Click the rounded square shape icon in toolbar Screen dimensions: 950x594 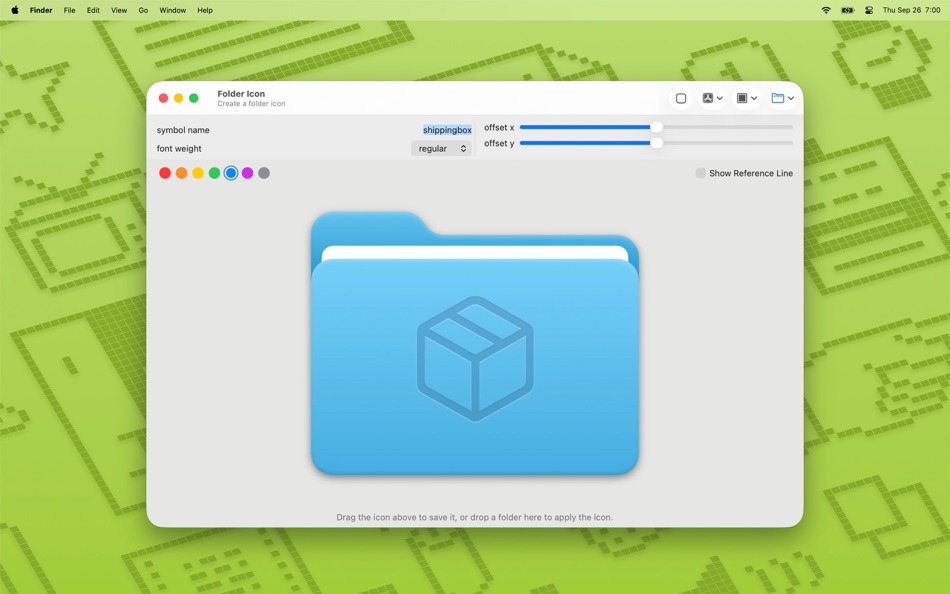(x=681, y=98)
